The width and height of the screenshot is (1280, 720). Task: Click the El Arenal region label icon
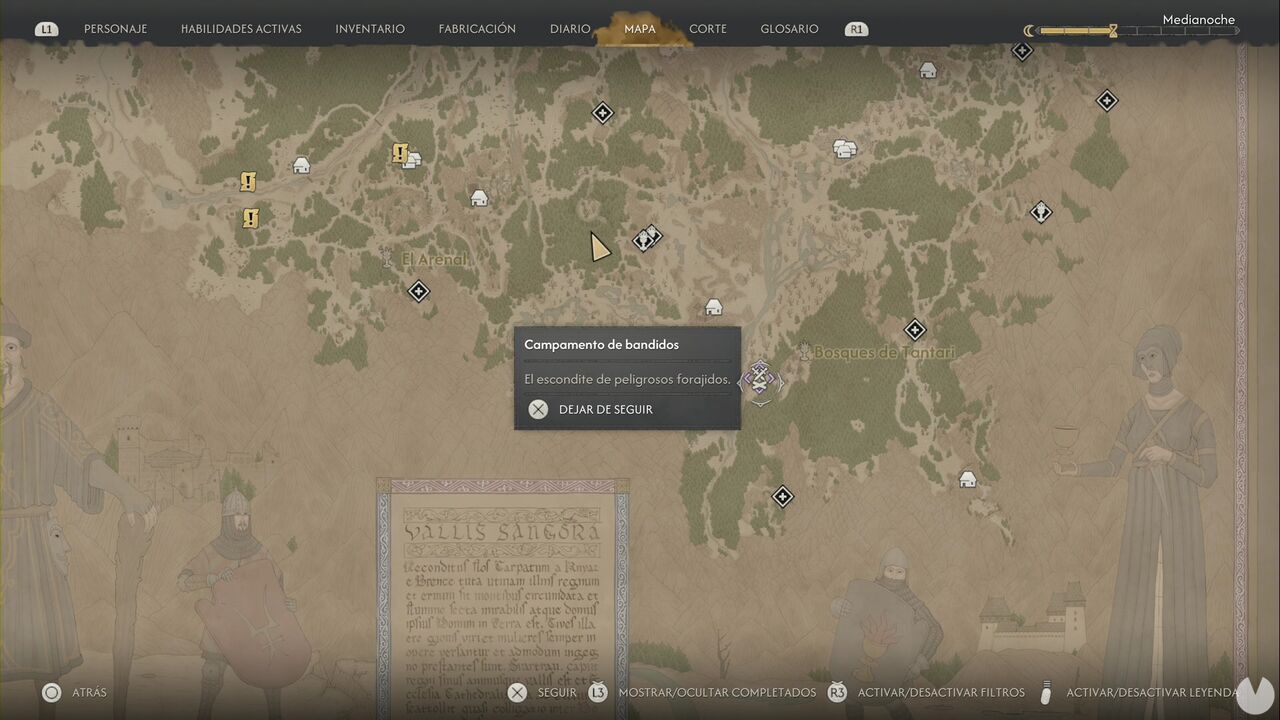point(386,259)
